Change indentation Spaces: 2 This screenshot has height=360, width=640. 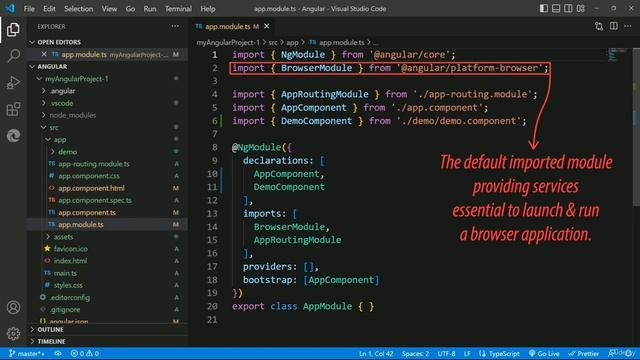click(x=415, y=353)
